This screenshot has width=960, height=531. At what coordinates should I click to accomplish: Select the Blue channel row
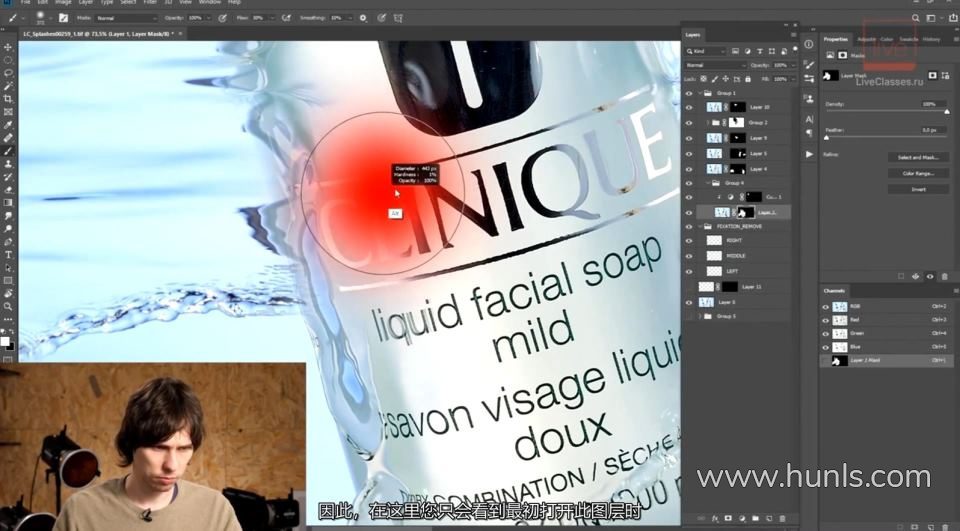pos(887,347)
